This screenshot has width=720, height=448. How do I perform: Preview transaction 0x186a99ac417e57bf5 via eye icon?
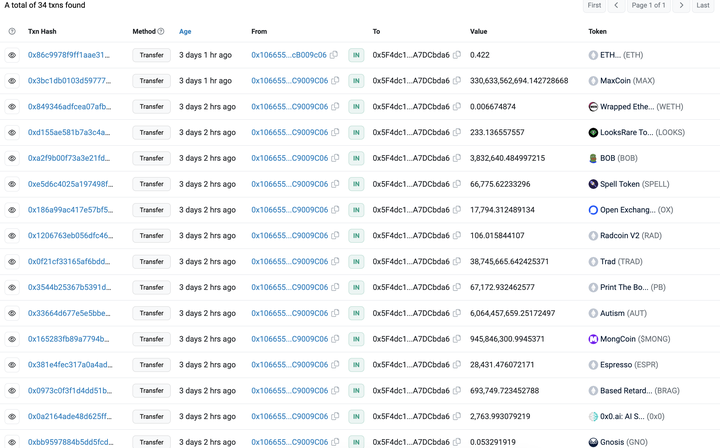tap(12, 210)
